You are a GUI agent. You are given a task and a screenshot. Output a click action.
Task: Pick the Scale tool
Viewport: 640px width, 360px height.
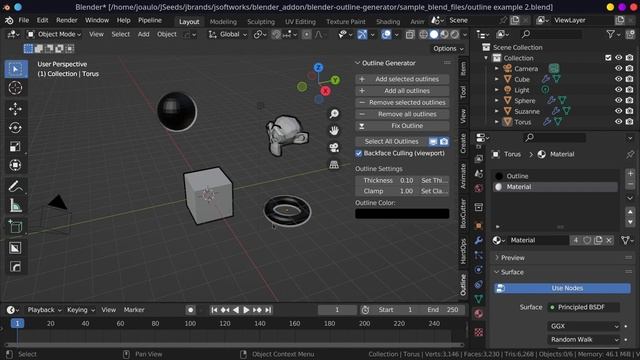pyautogui.click(x=16, y=146)
